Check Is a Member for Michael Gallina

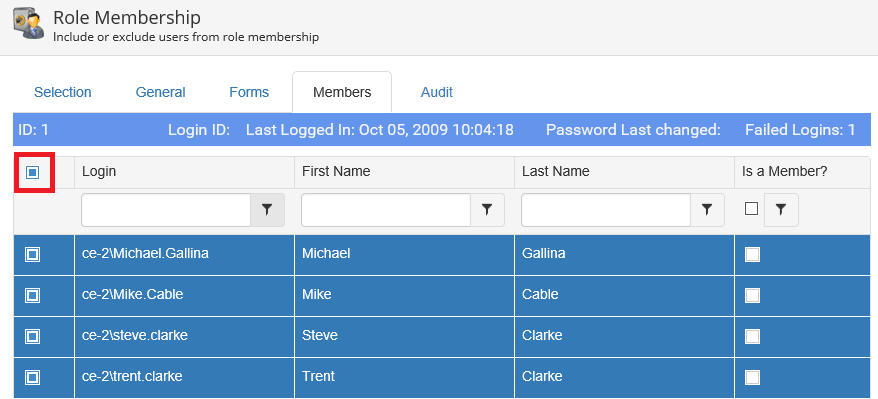coord(752,255)
